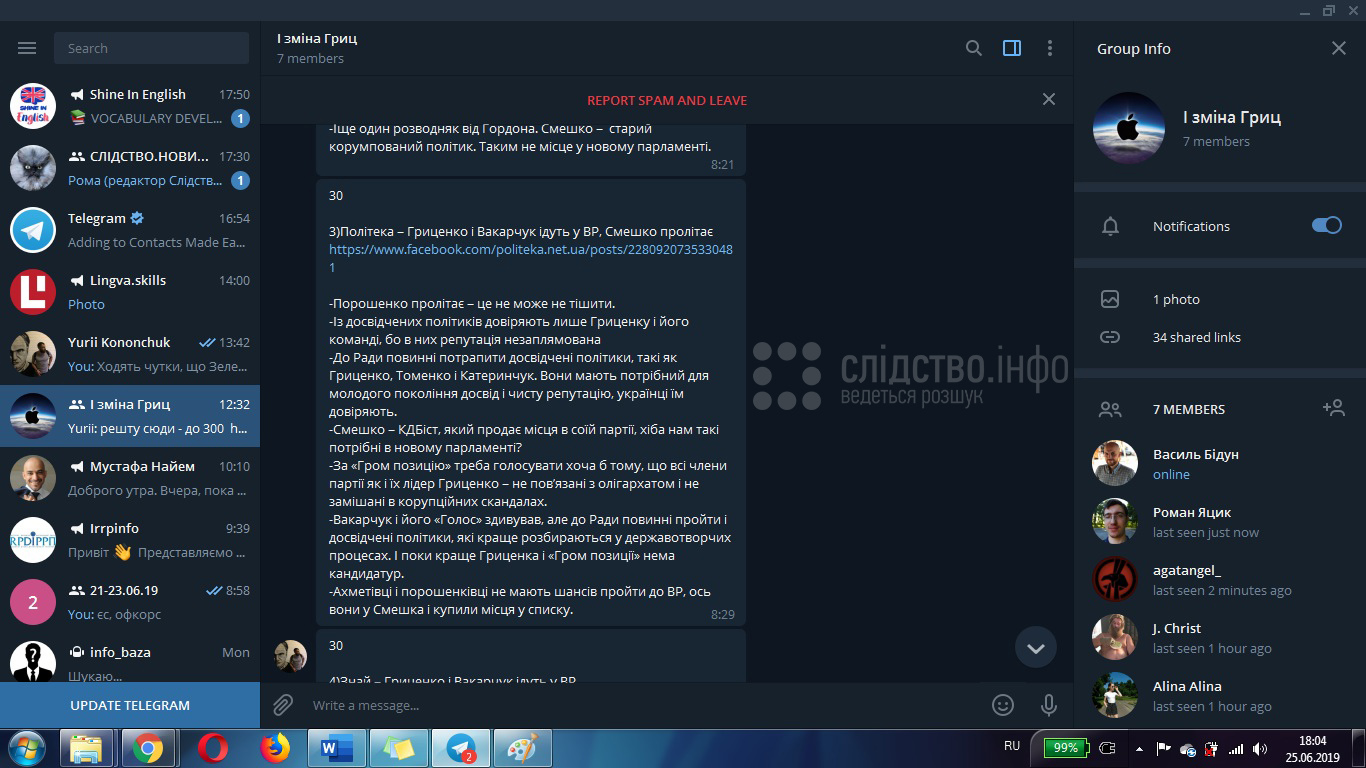Open Sticky Notes in taskbar
Image resolution: width=1366 pixels, height=768 pixels.
(398, 748)
